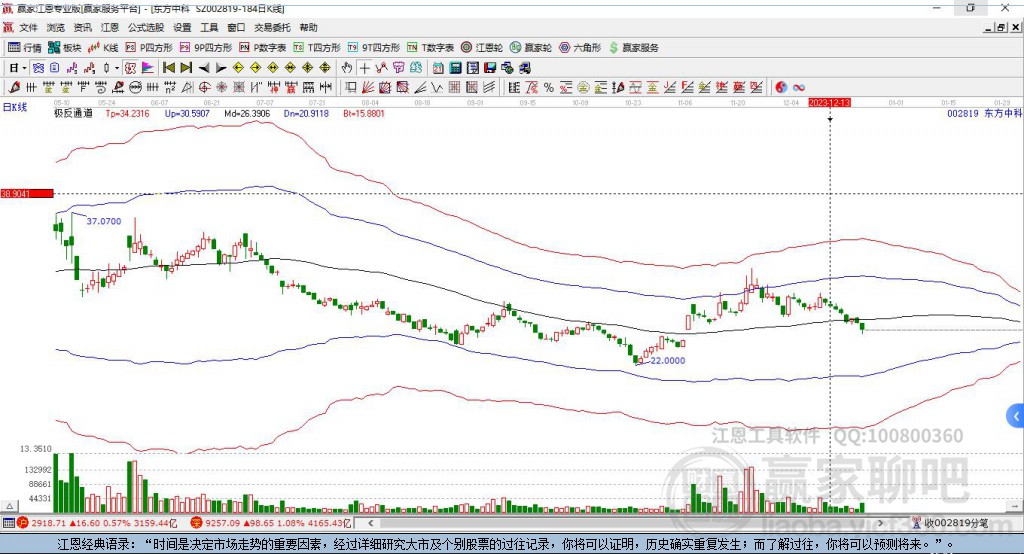Click the 日K线 chart label

(x=14, y=107)
